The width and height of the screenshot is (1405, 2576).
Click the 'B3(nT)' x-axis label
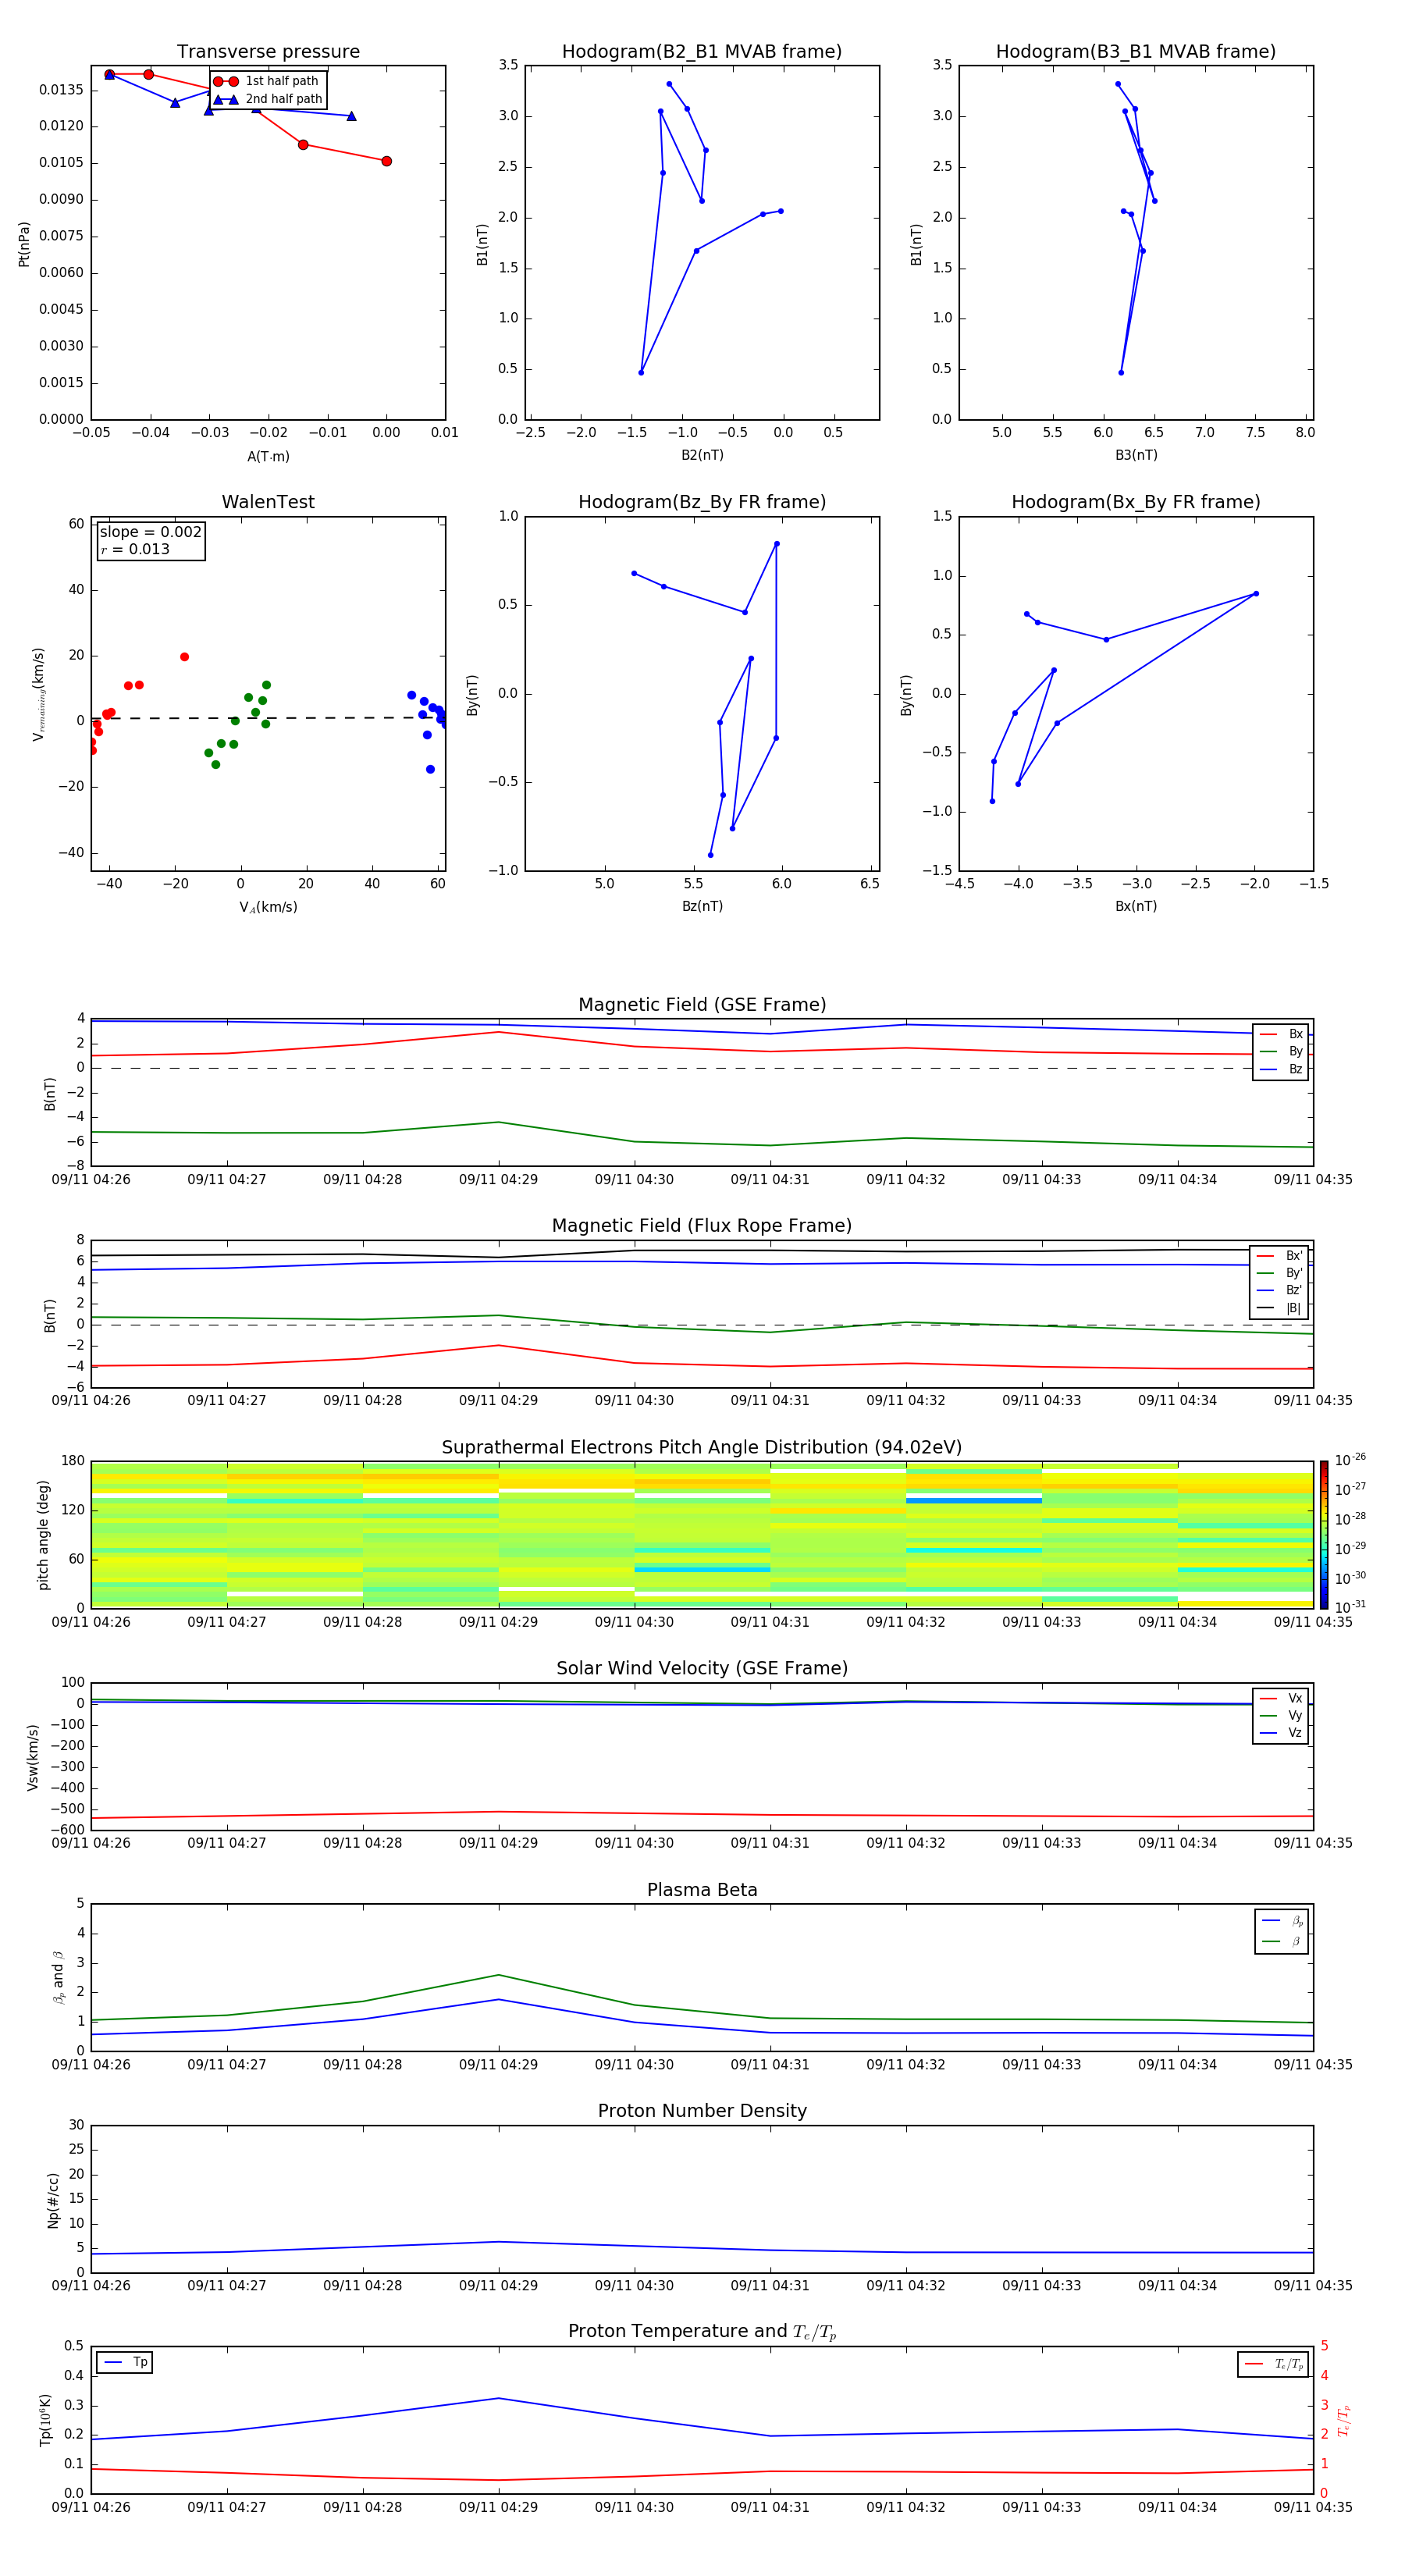1136,455
